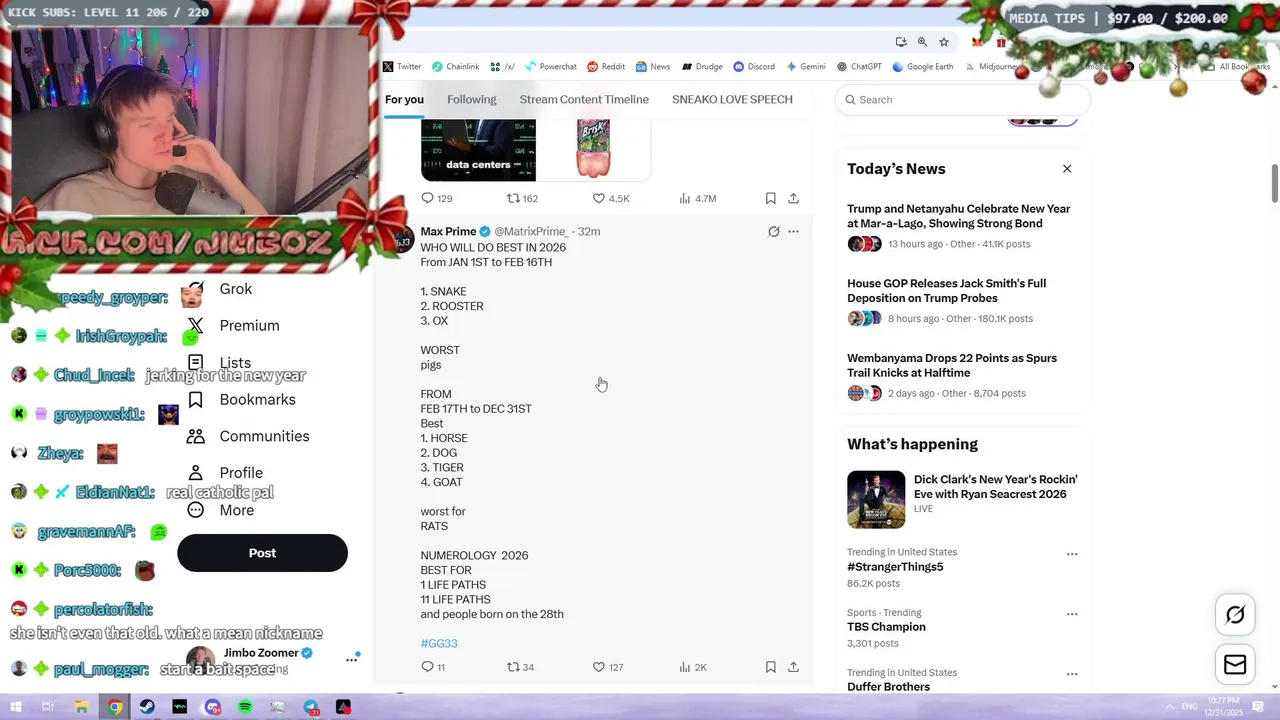This screenshot has width=1280, height=720.
Task: Open Wembanyama Drops 22 Points news story
Action: (x=951, y=365)
